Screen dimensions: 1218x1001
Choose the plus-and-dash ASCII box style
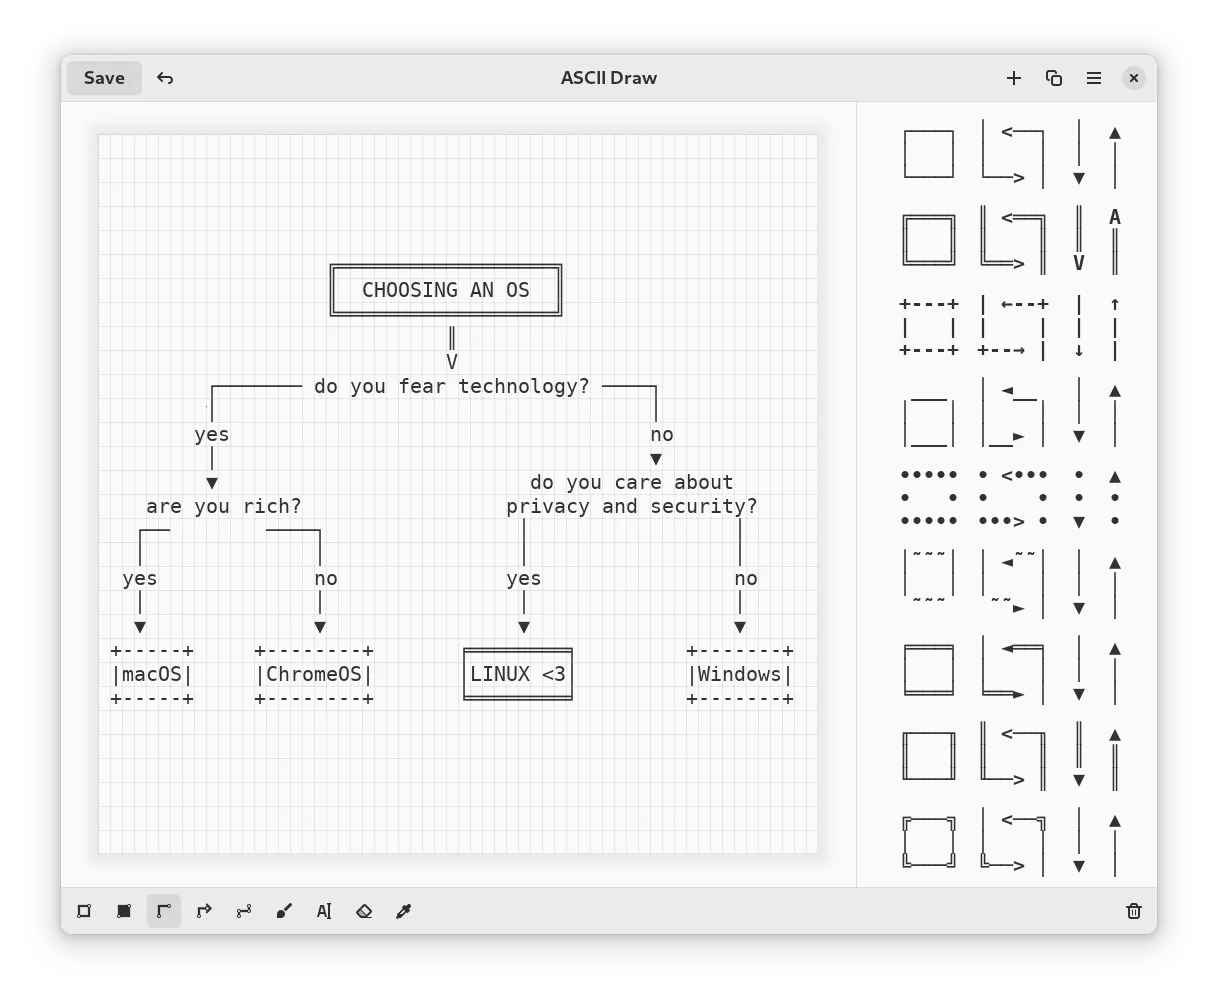click(1012, 326)
